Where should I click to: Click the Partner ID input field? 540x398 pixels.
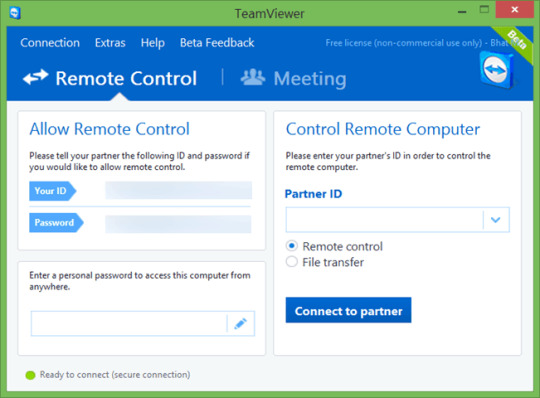[x=384, y=220]
